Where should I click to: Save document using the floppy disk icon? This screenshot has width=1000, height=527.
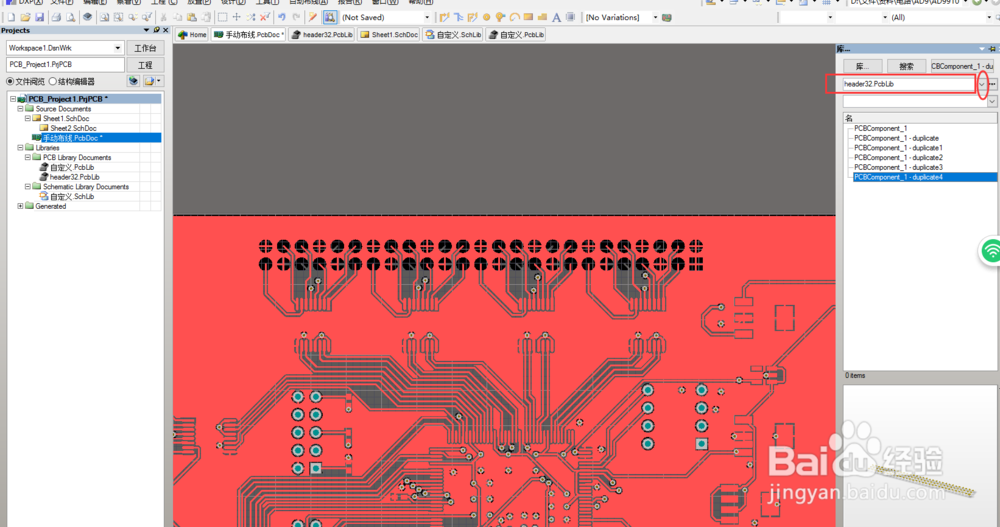40,17
